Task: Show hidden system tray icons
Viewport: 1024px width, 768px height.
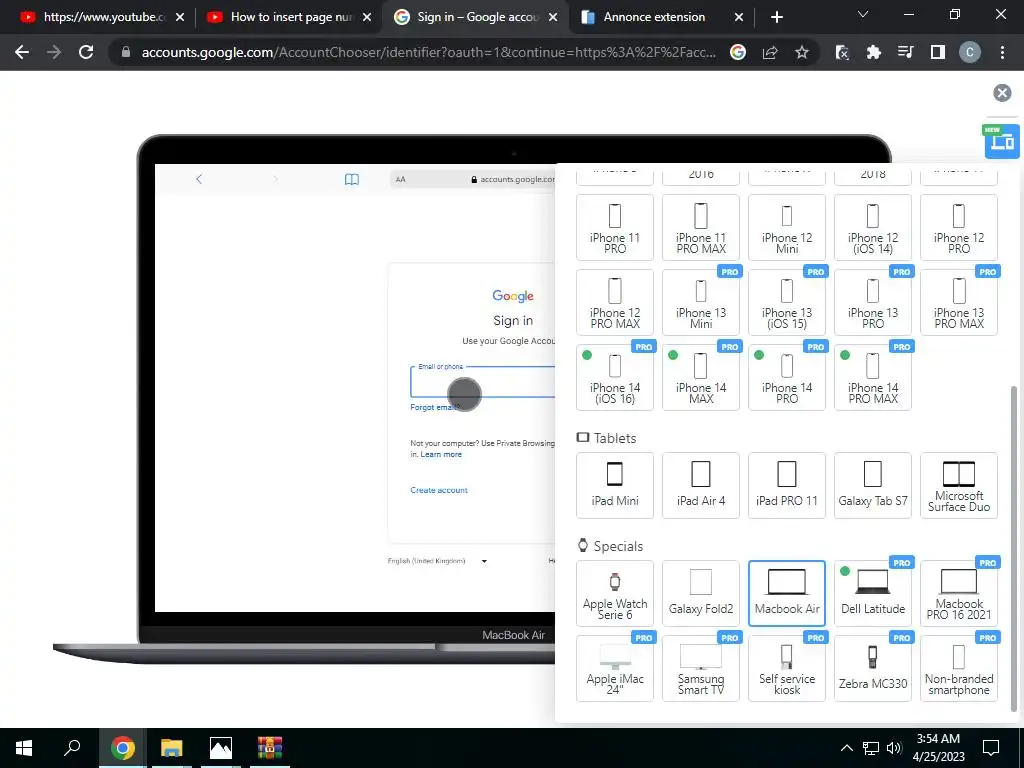Action: tap(846, 748)
